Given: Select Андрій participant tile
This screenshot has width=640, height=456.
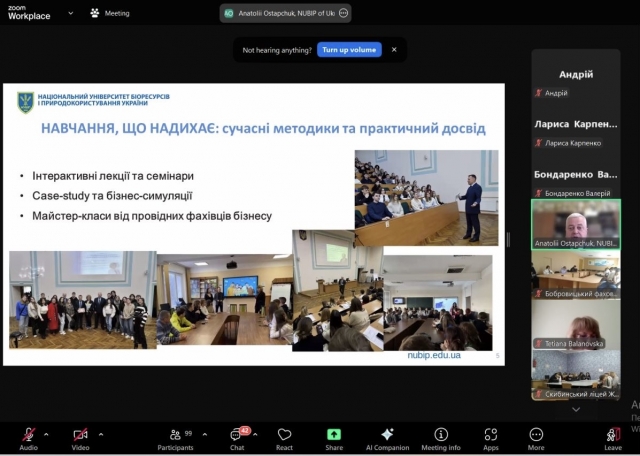Looking at the screenshot, I should (576, 74).
